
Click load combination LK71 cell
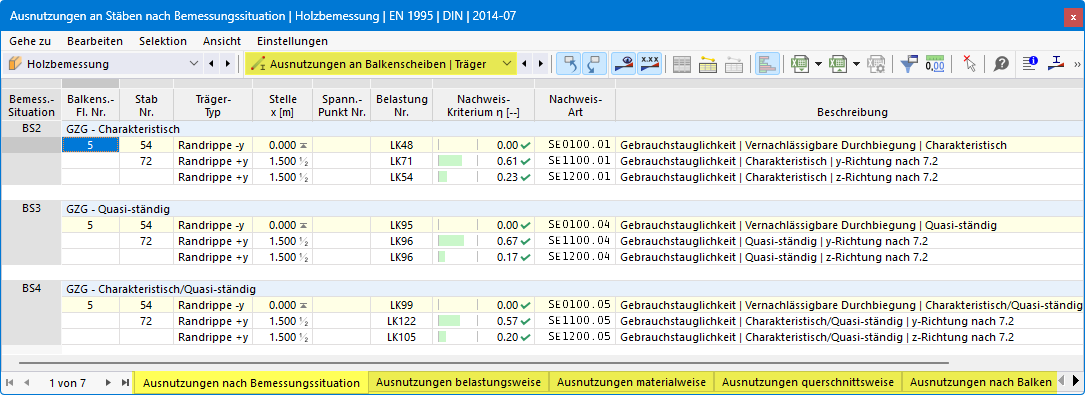(401, 161)
